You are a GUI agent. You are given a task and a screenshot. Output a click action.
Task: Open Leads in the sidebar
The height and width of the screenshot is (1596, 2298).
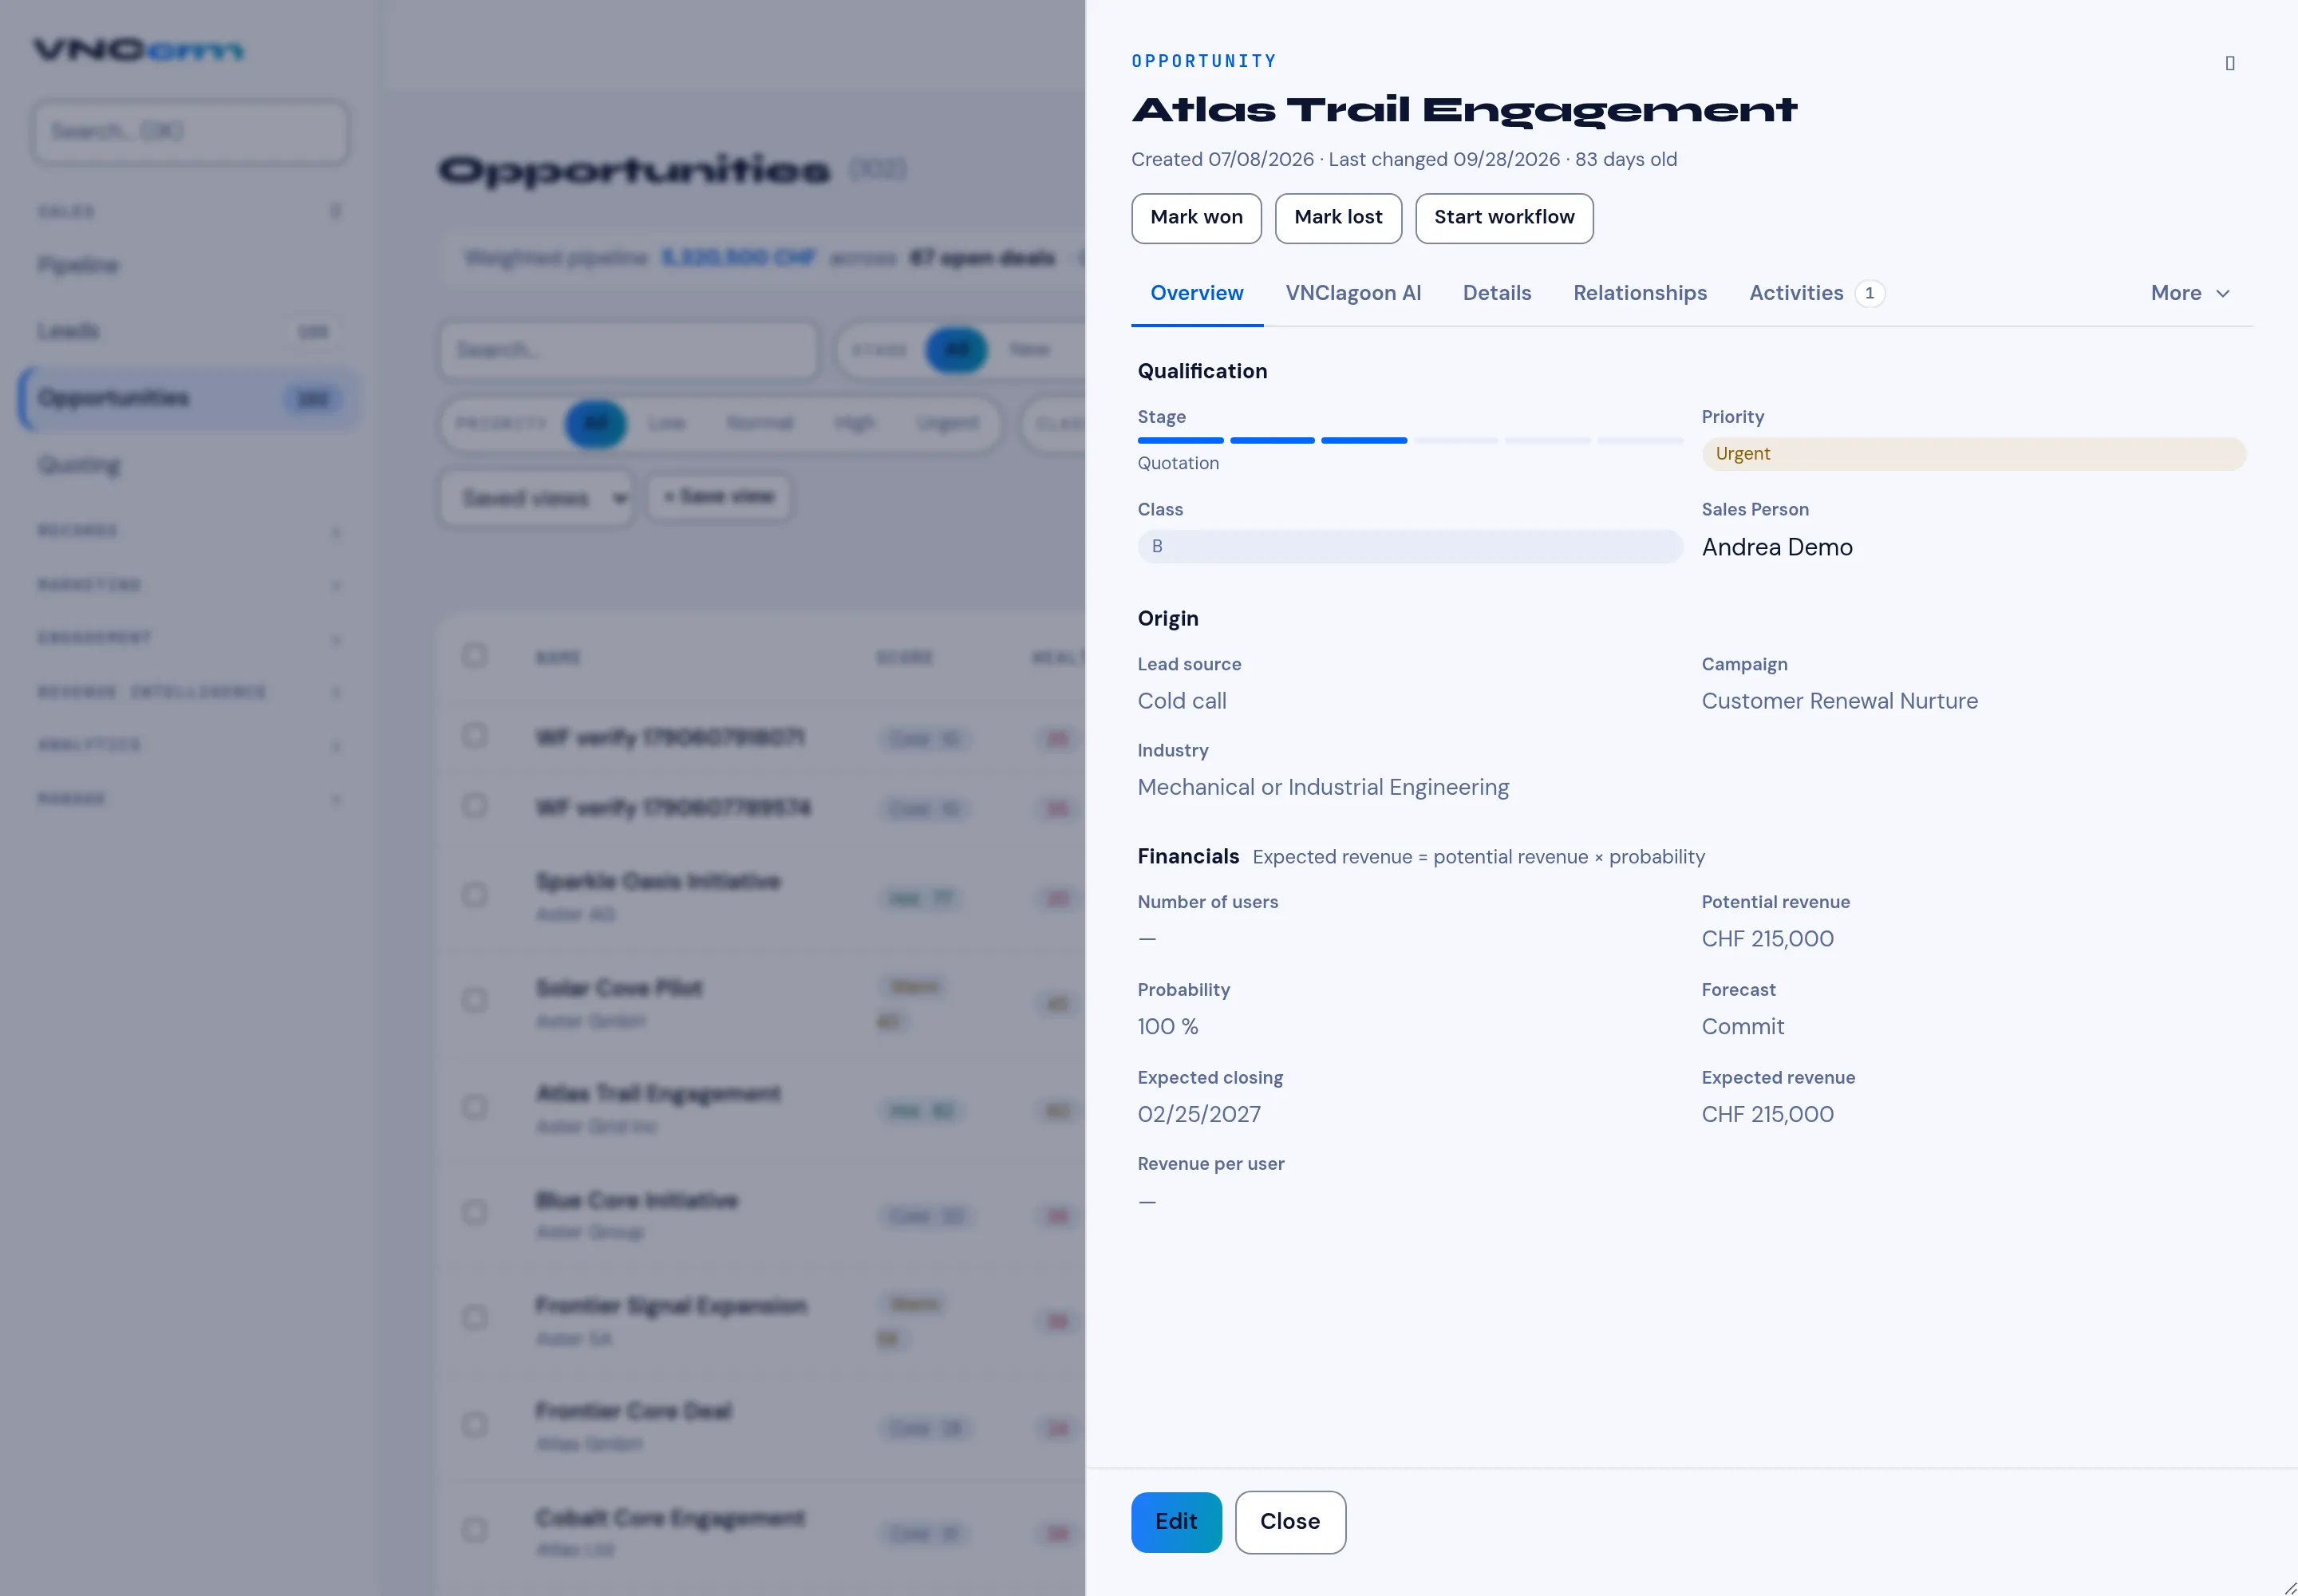[190, 331]
